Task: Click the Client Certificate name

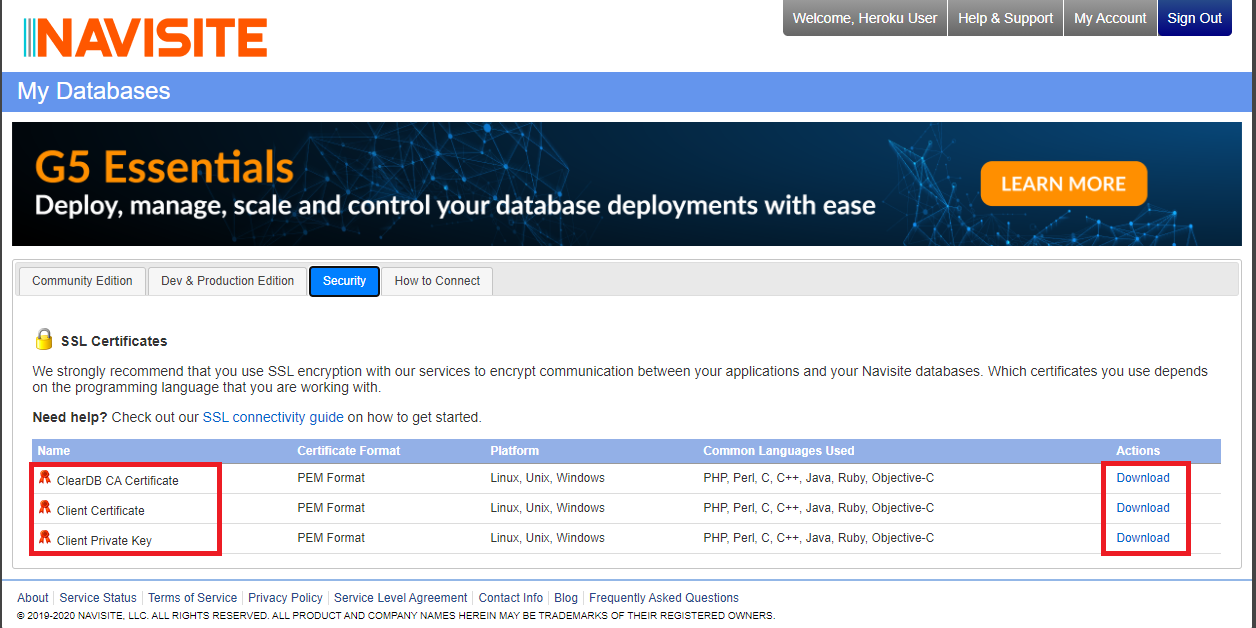Action: tap(100, 511)
